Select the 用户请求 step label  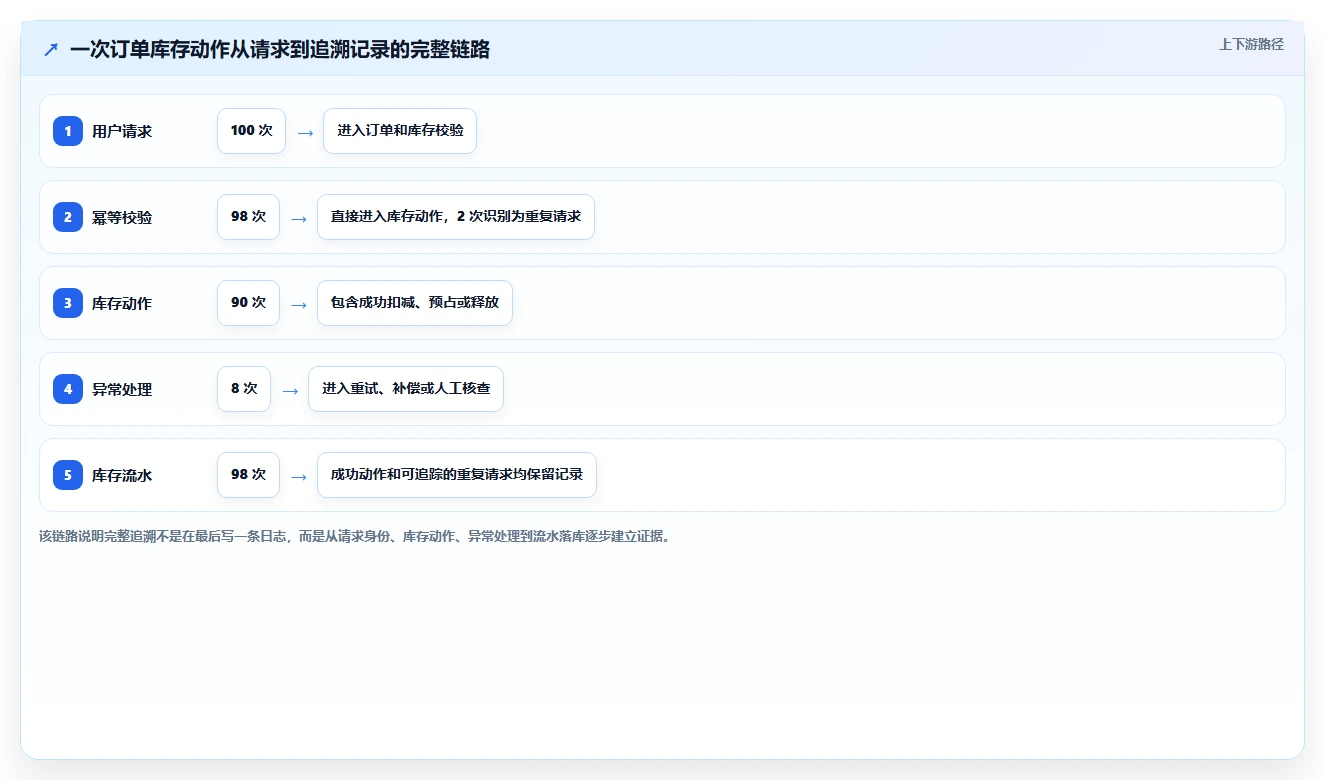(x=122, y=131)
